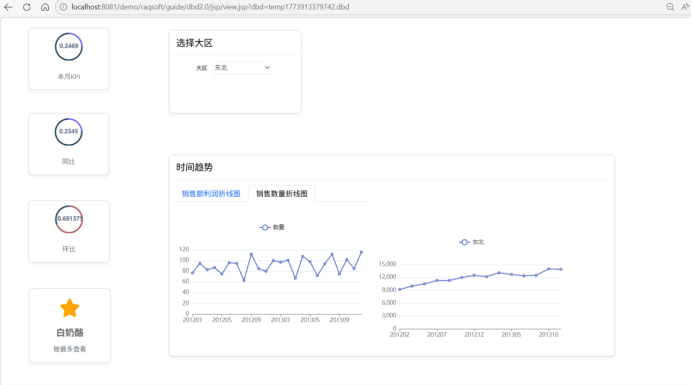Image resolution: width=692 pixels, height=385 pixels.
Task: Click the 15,000 y-axis value
Action: coord(387,264)
